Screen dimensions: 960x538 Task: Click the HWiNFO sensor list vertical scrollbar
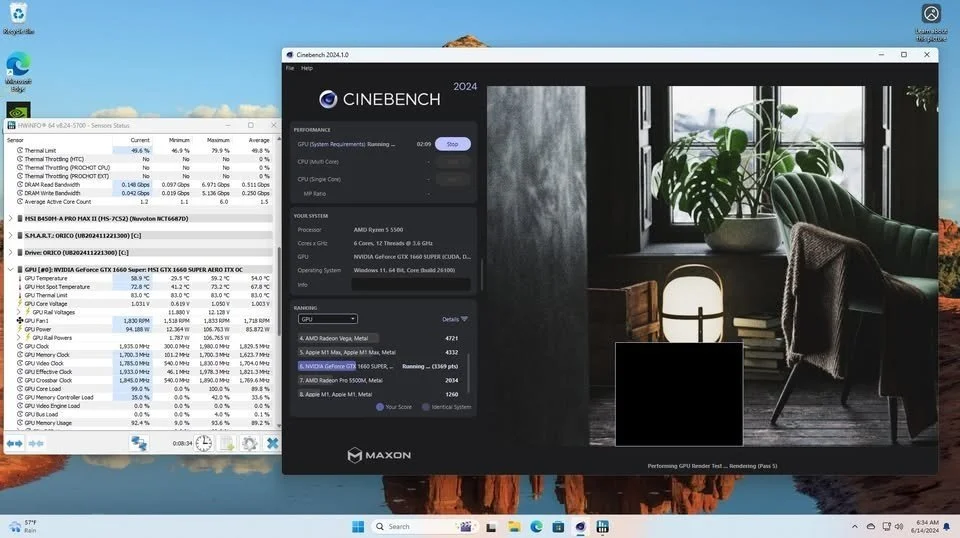(x=279, y=291)
